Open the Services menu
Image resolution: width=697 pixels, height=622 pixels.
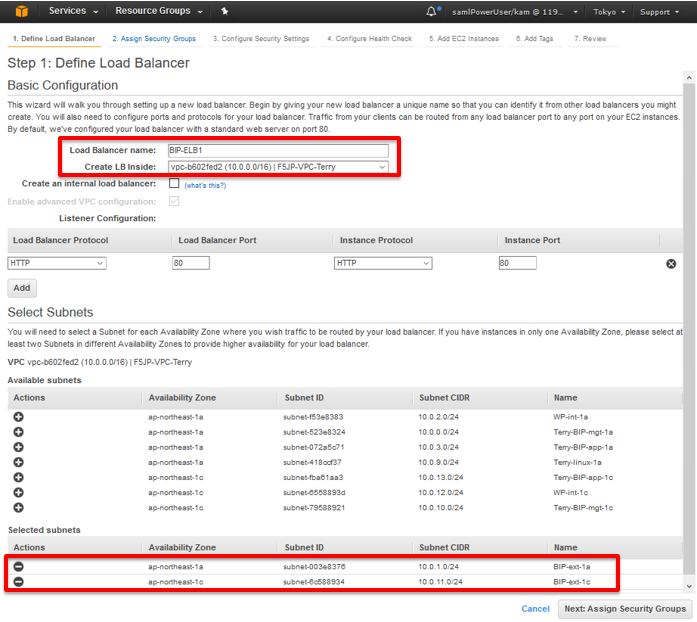coord(73,11)
